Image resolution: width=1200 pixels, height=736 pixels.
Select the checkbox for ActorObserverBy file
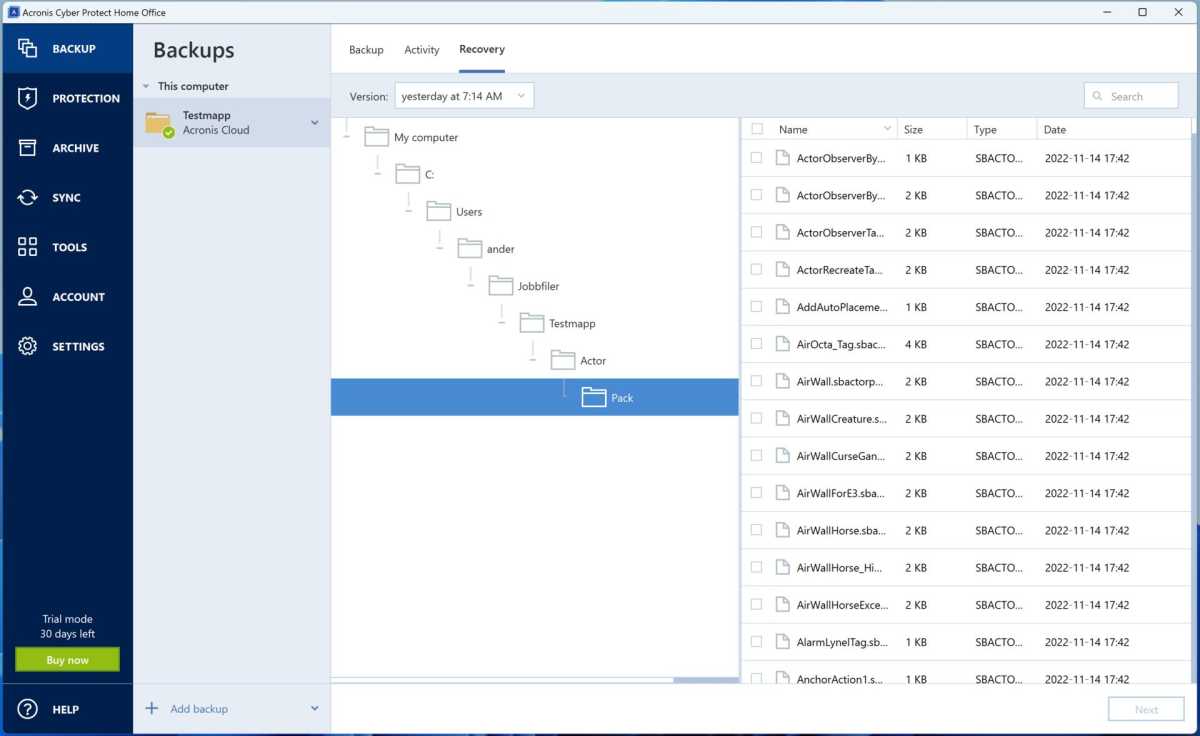[756, 157]
